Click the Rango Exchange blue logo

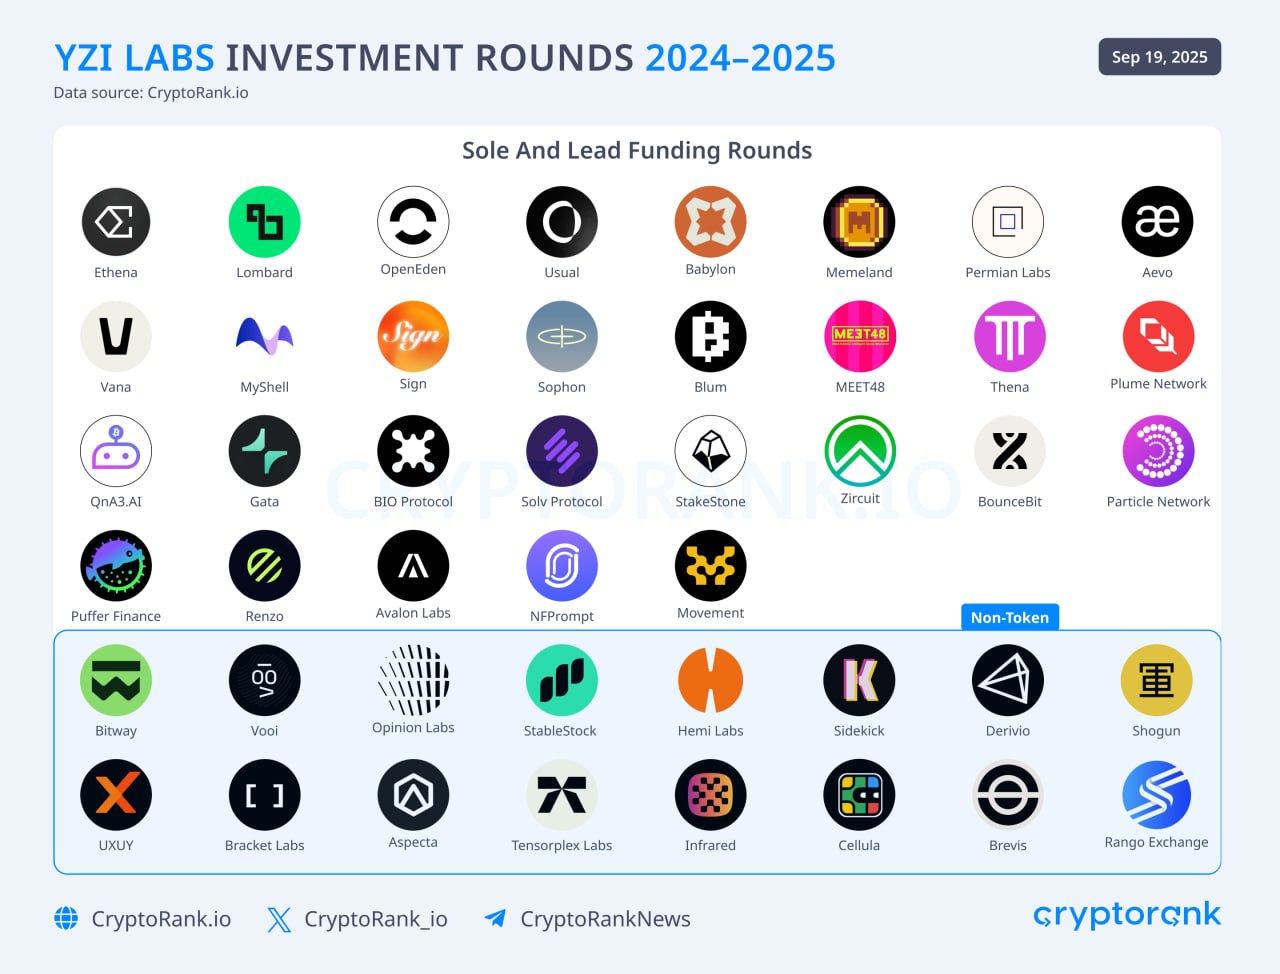coord(1157,795)
